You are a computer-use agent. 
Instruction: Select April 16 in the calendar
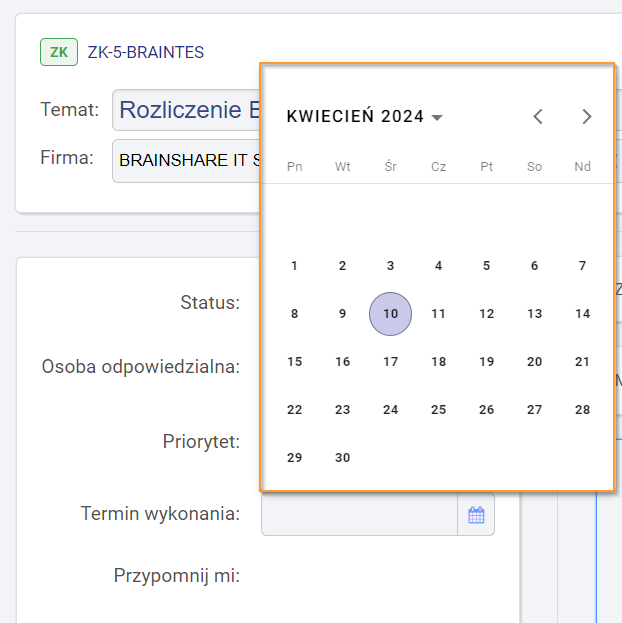click(343, 362)
